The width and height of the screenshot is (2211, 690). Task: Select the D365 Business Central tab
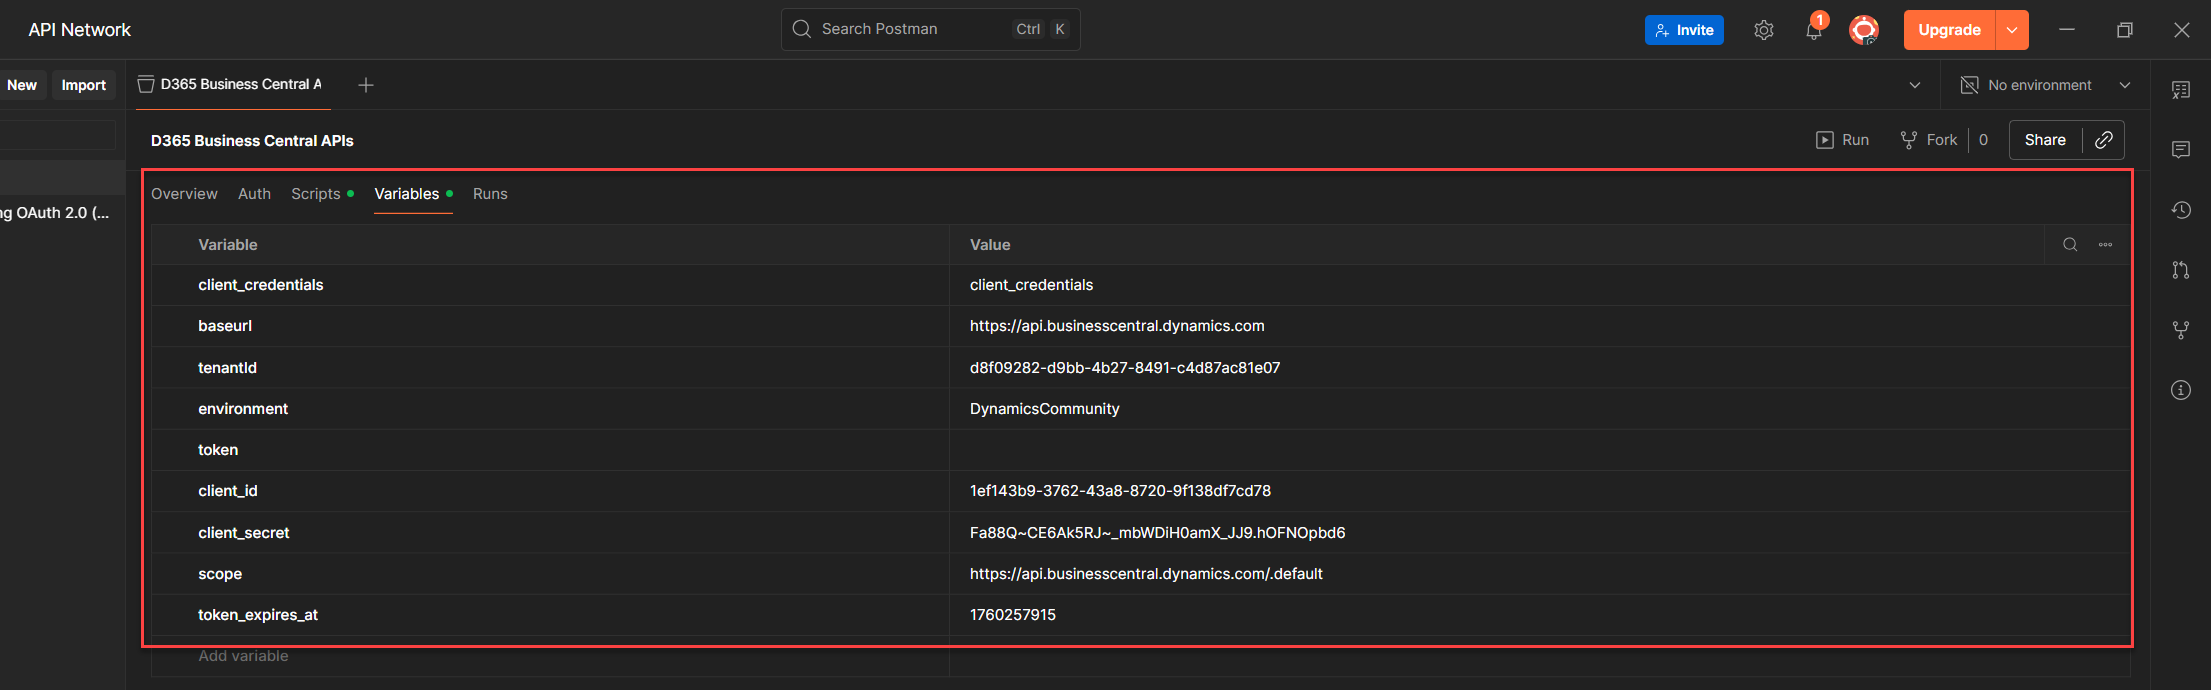tap(232, 85)
